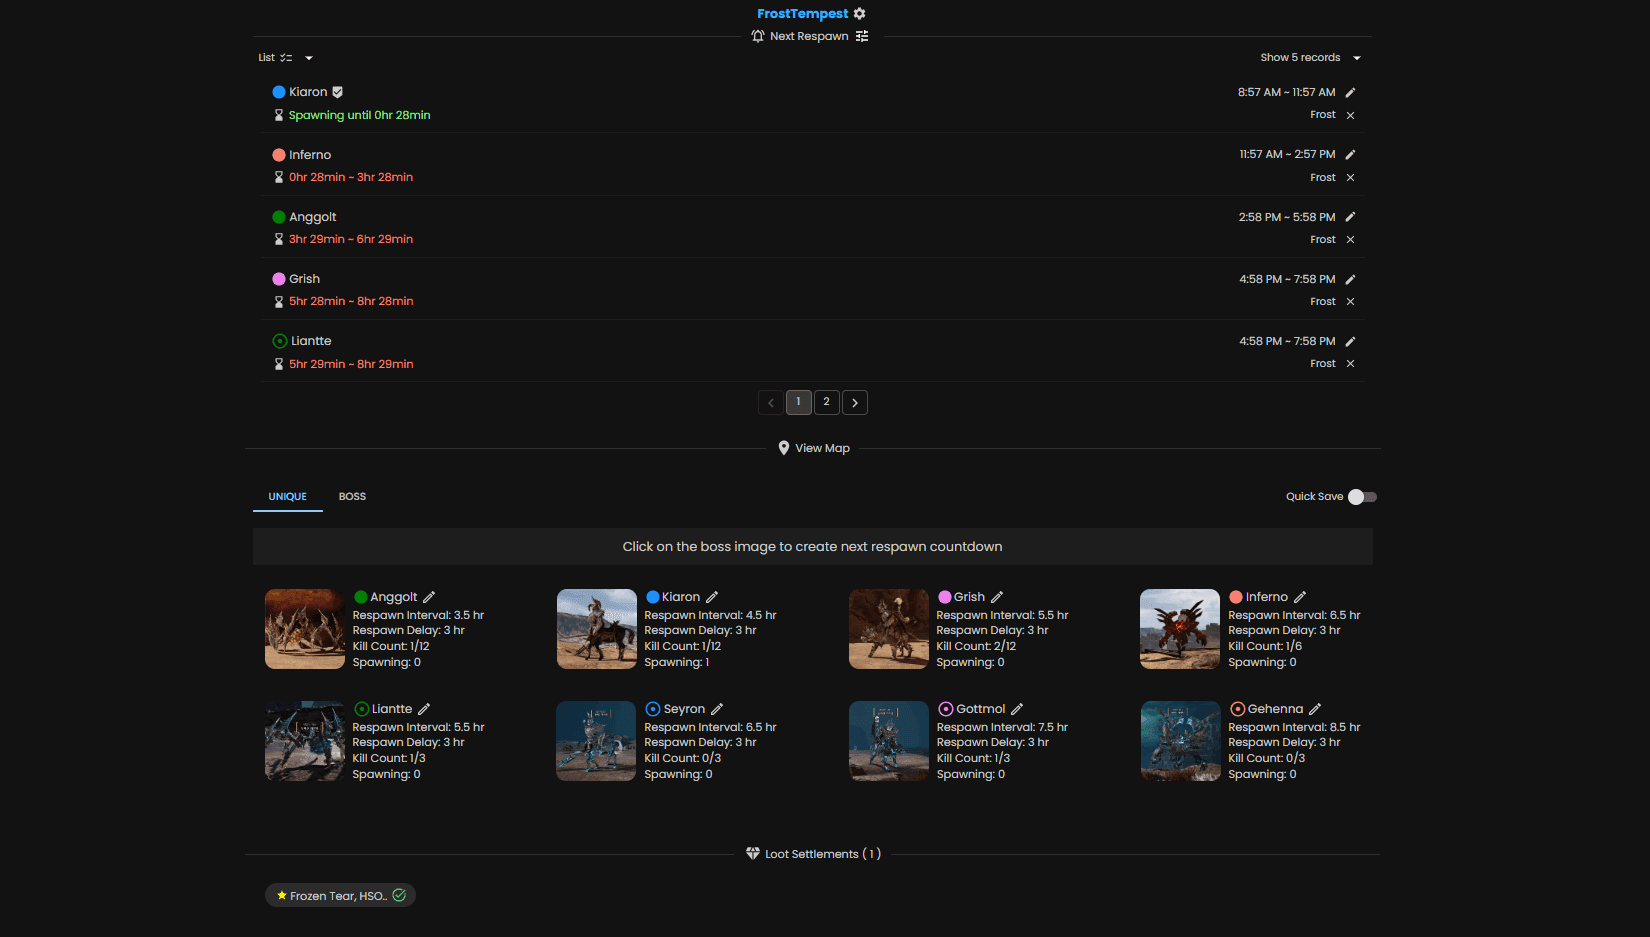Delete the Kiaron respawn record
The height and width of the screenshot is (937, 1650).
(x=1350, y=115)
